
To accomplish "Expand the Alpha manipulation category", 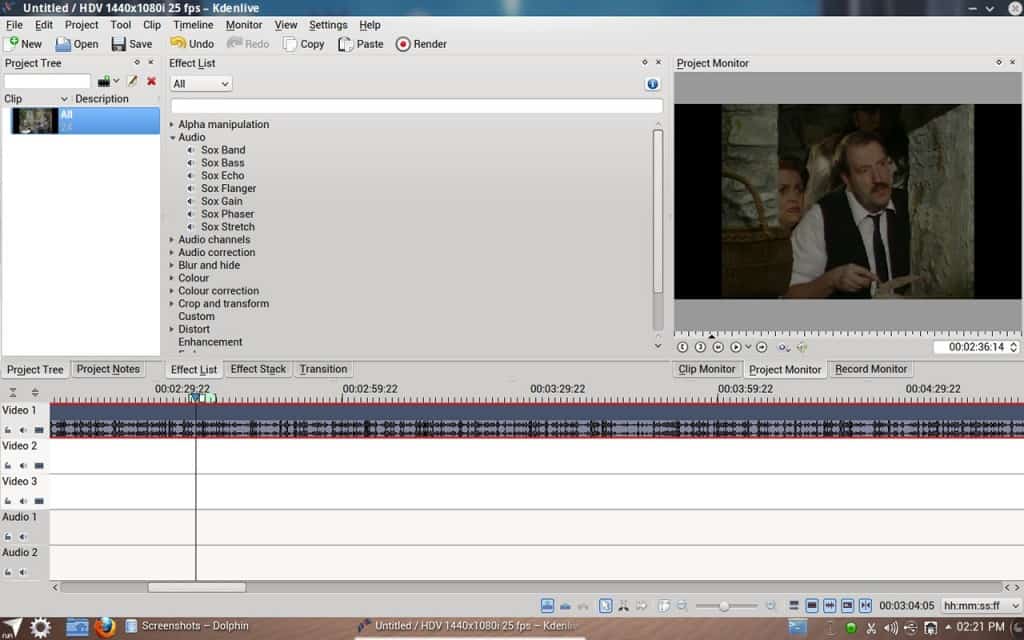I will (x=172, y=125).
